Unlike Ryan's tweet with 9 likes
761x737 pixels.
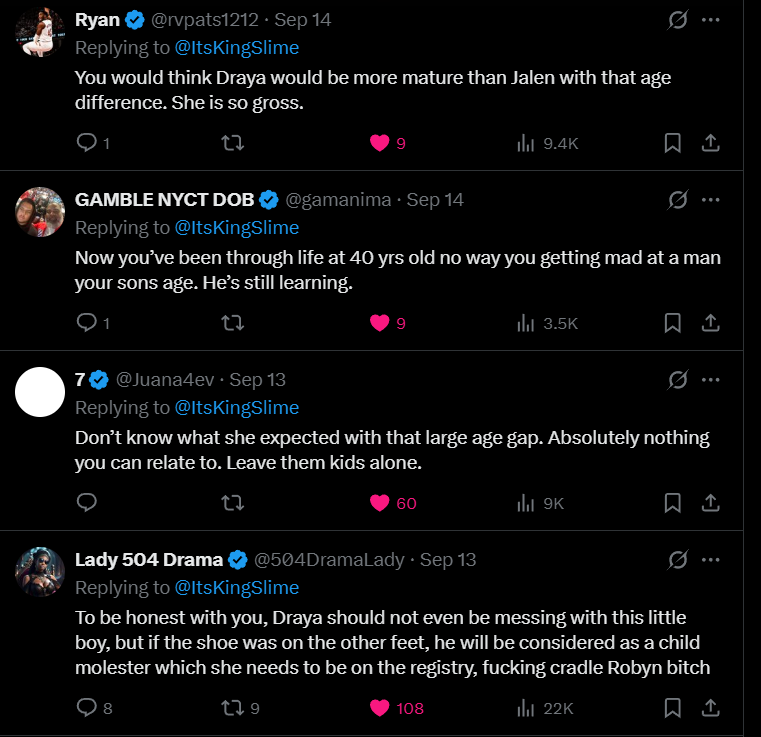[379, 143]
